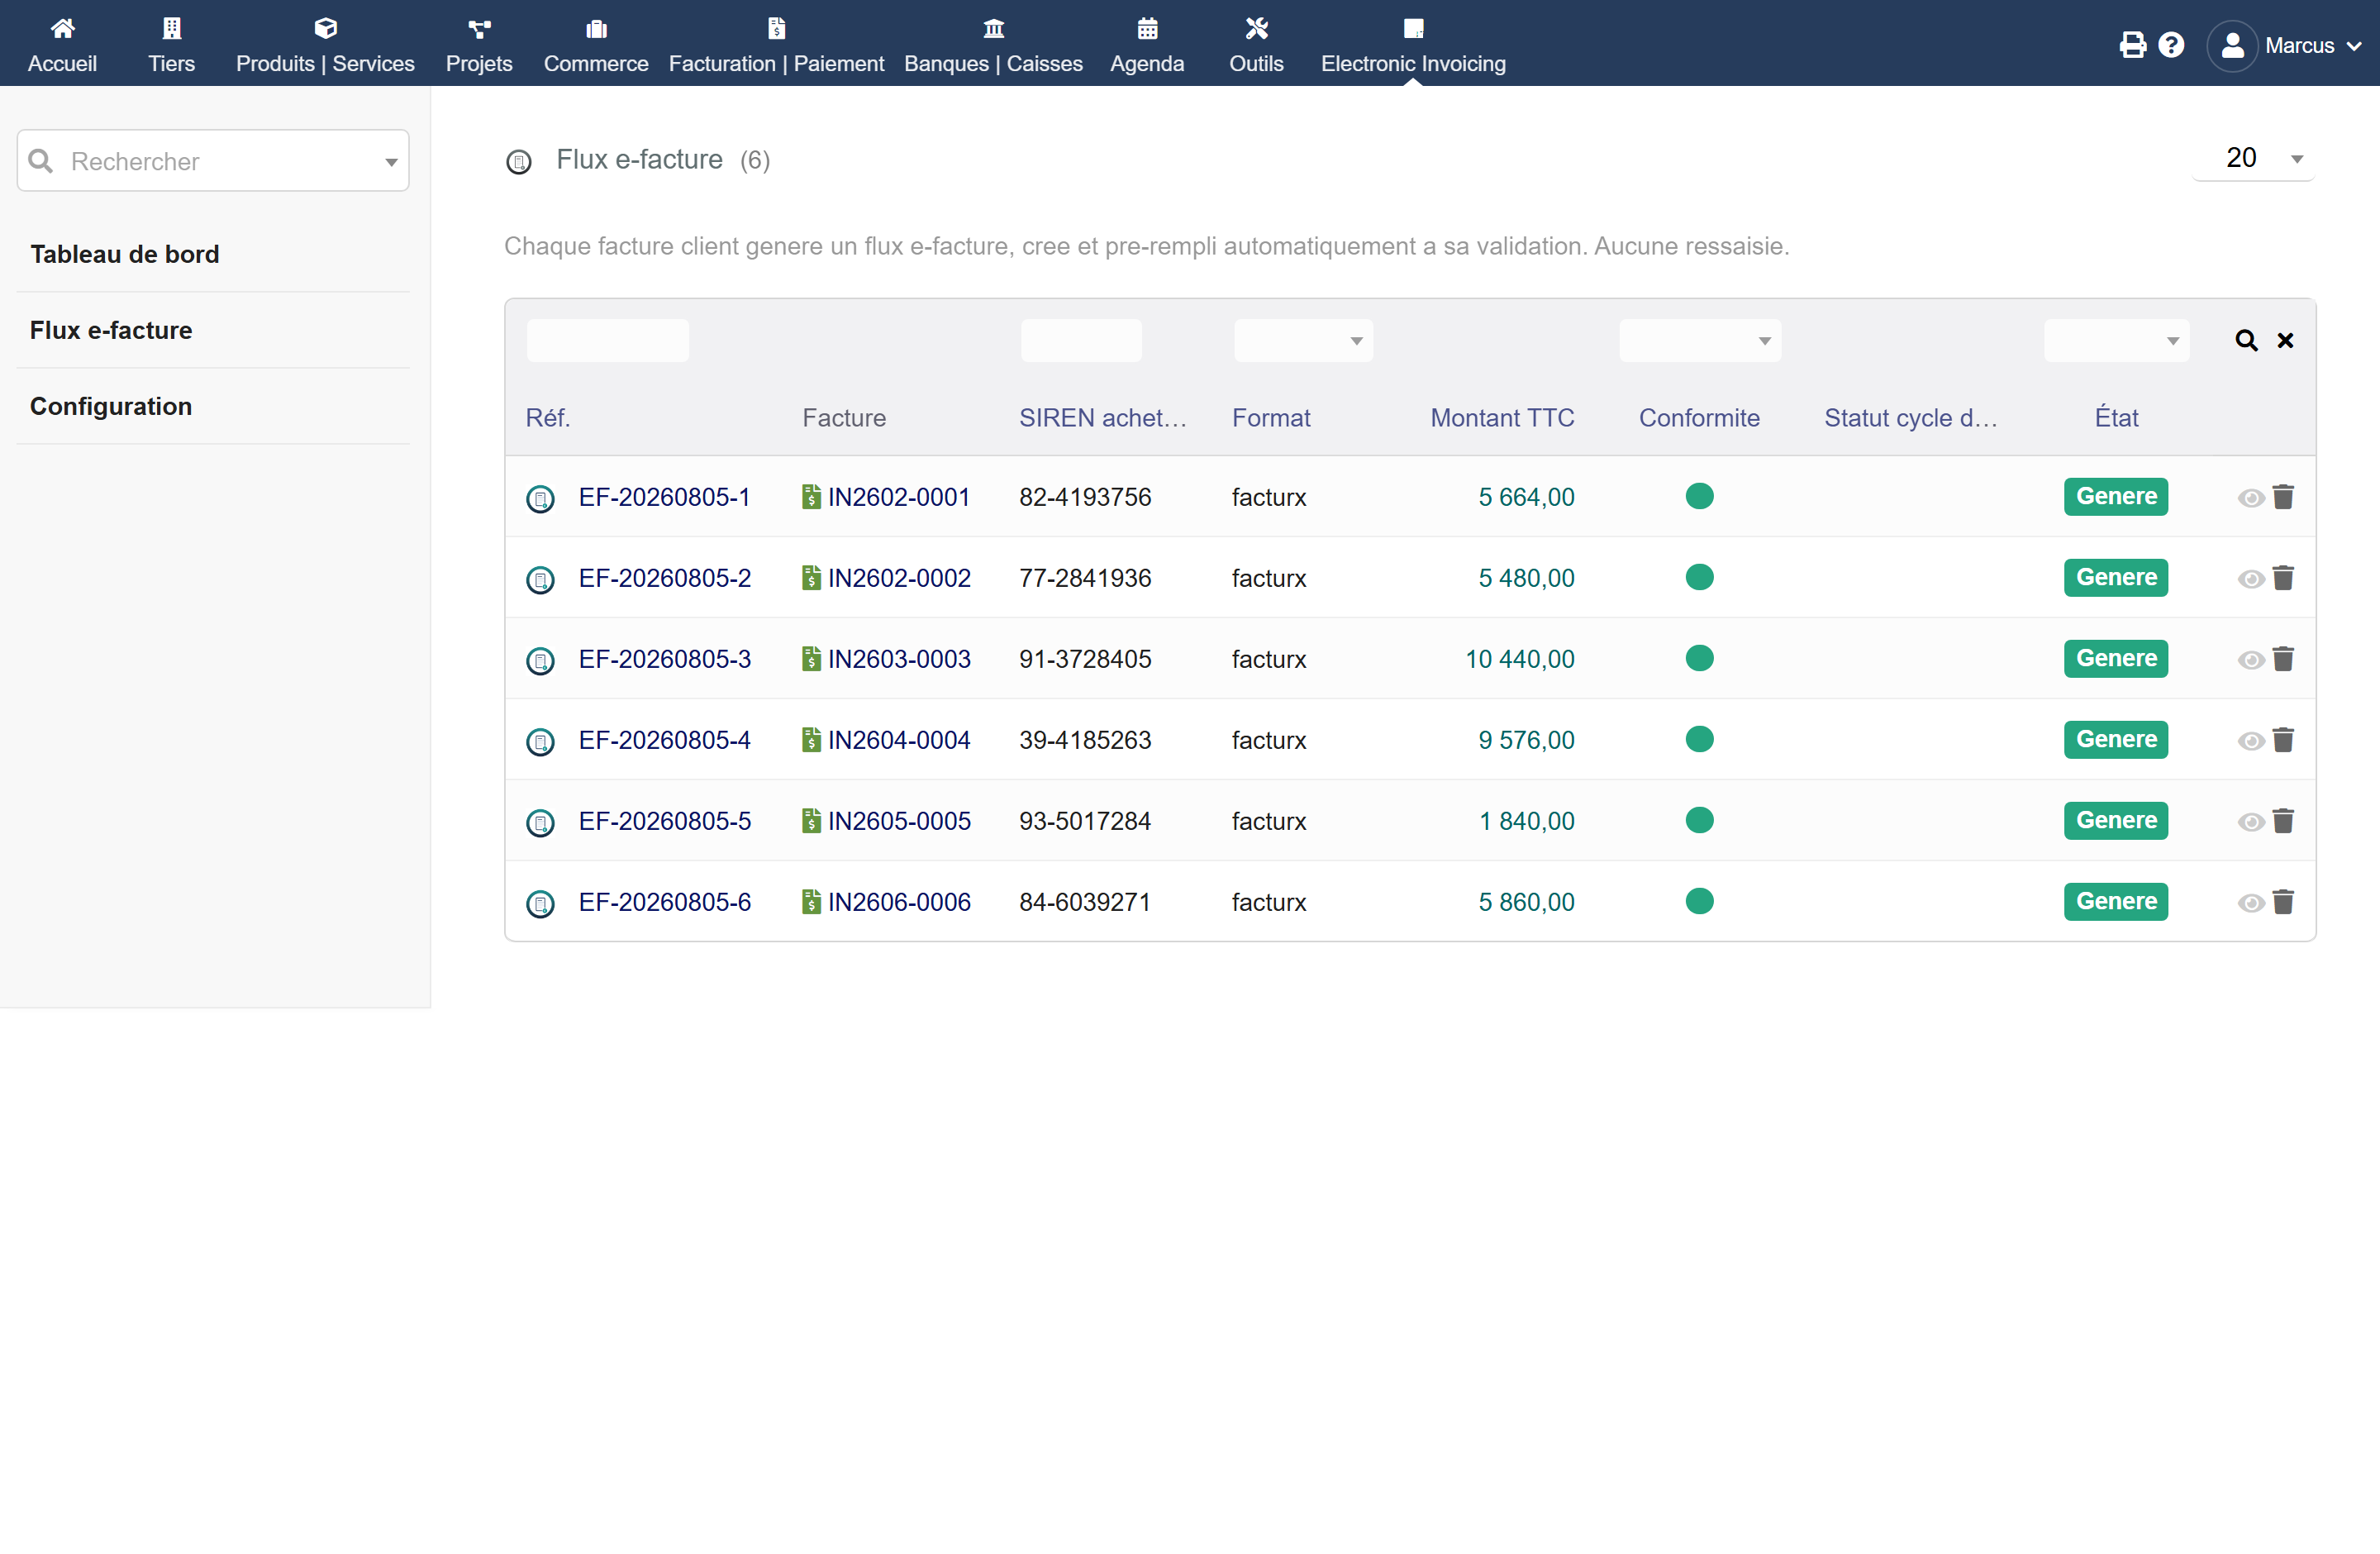
Task: Open invoice link IN2602-0001
Action: point(898,497)
